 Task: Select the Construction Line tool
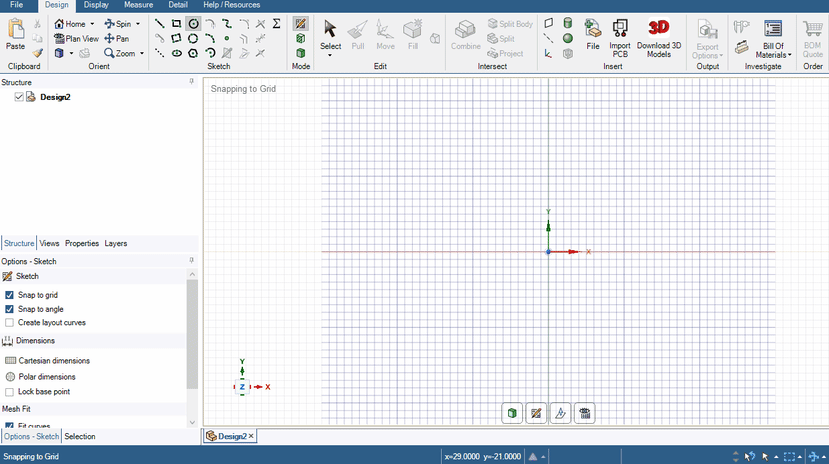point(159,53)
